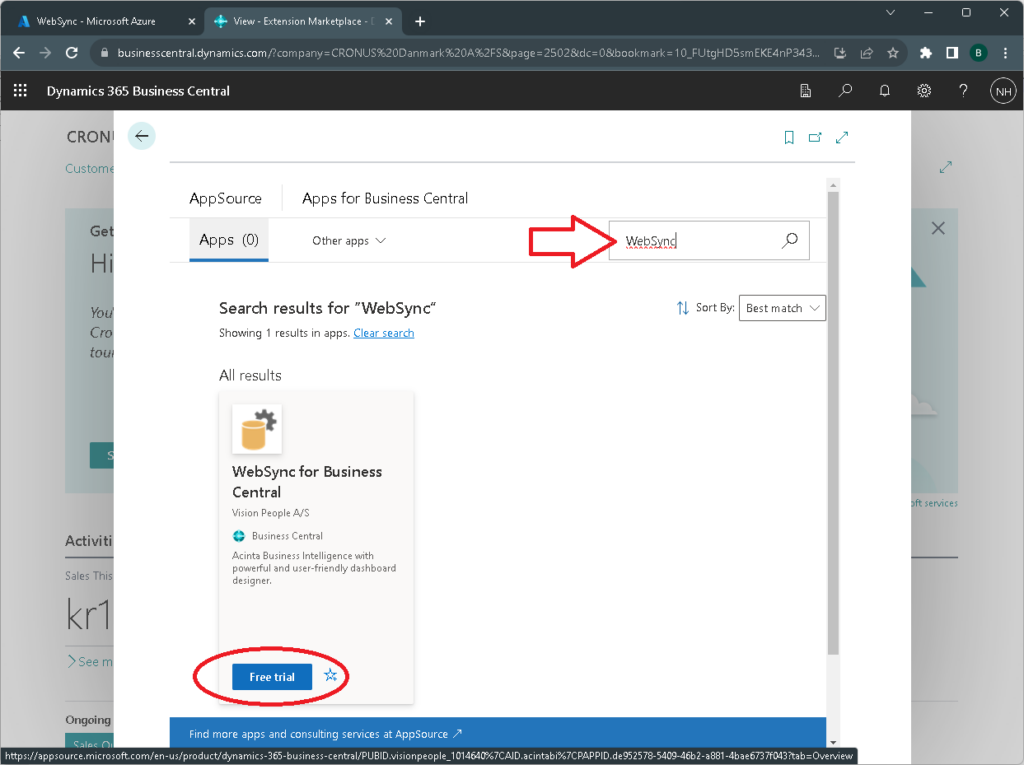
Task: Click the back arrow in the dialog
Action: pyautogui.click(x=142, y=137)
